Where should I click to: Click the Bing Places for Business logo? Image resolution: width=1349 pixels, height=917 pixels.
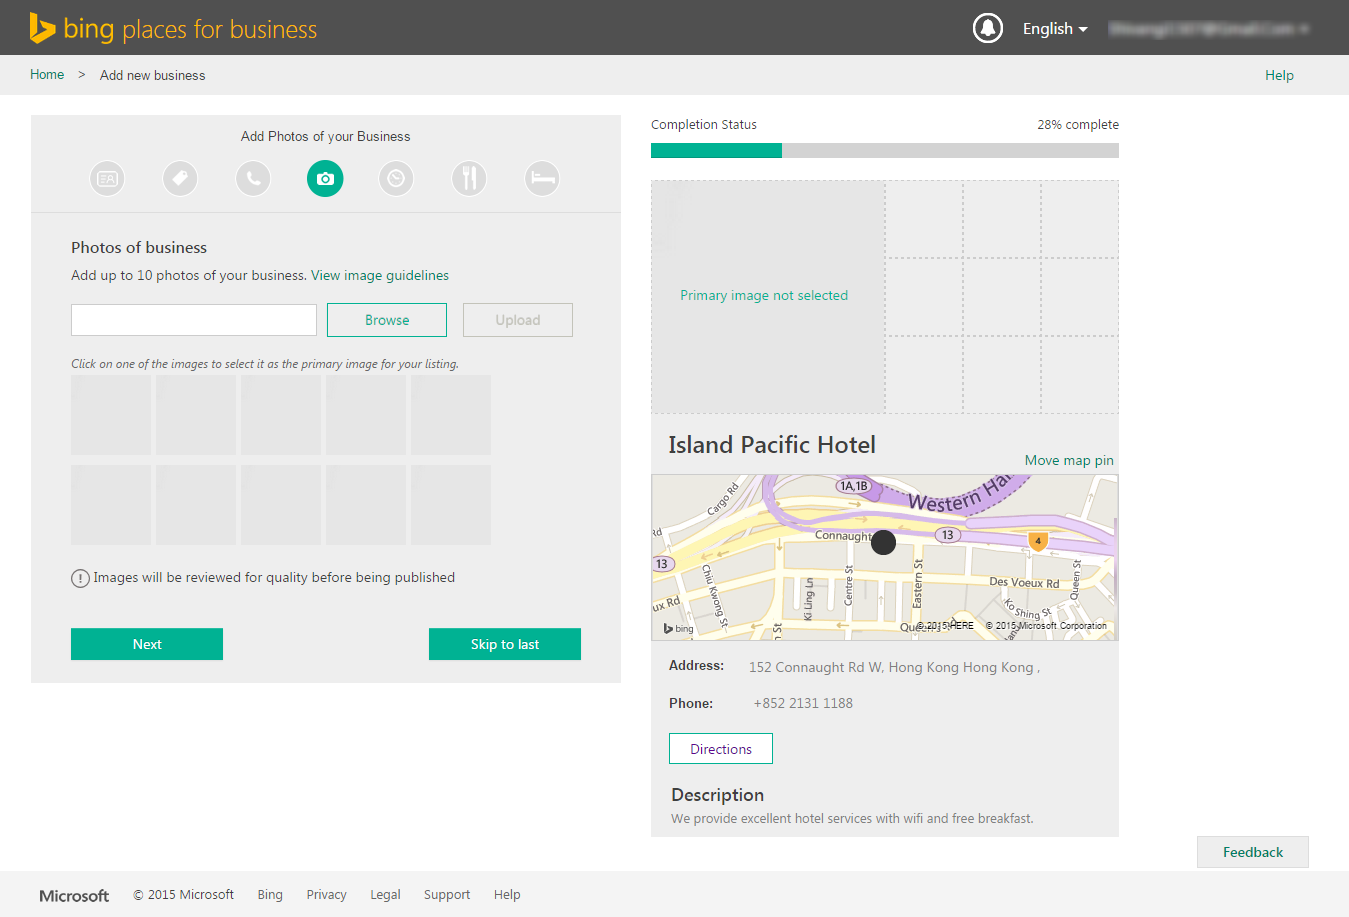pyautogui.click(x=173, y=28)
